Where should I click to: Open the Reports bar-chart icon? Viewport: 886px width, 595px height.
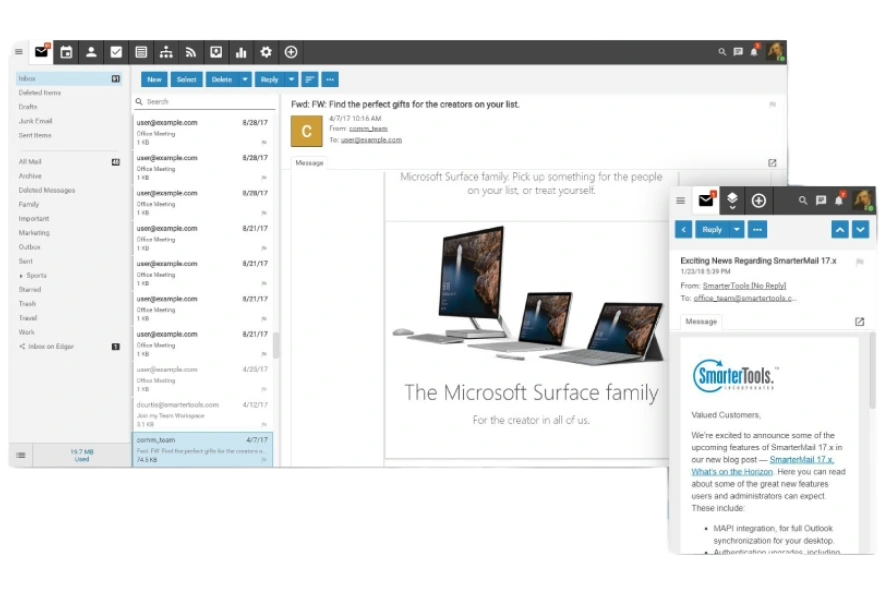pos(242,51)
